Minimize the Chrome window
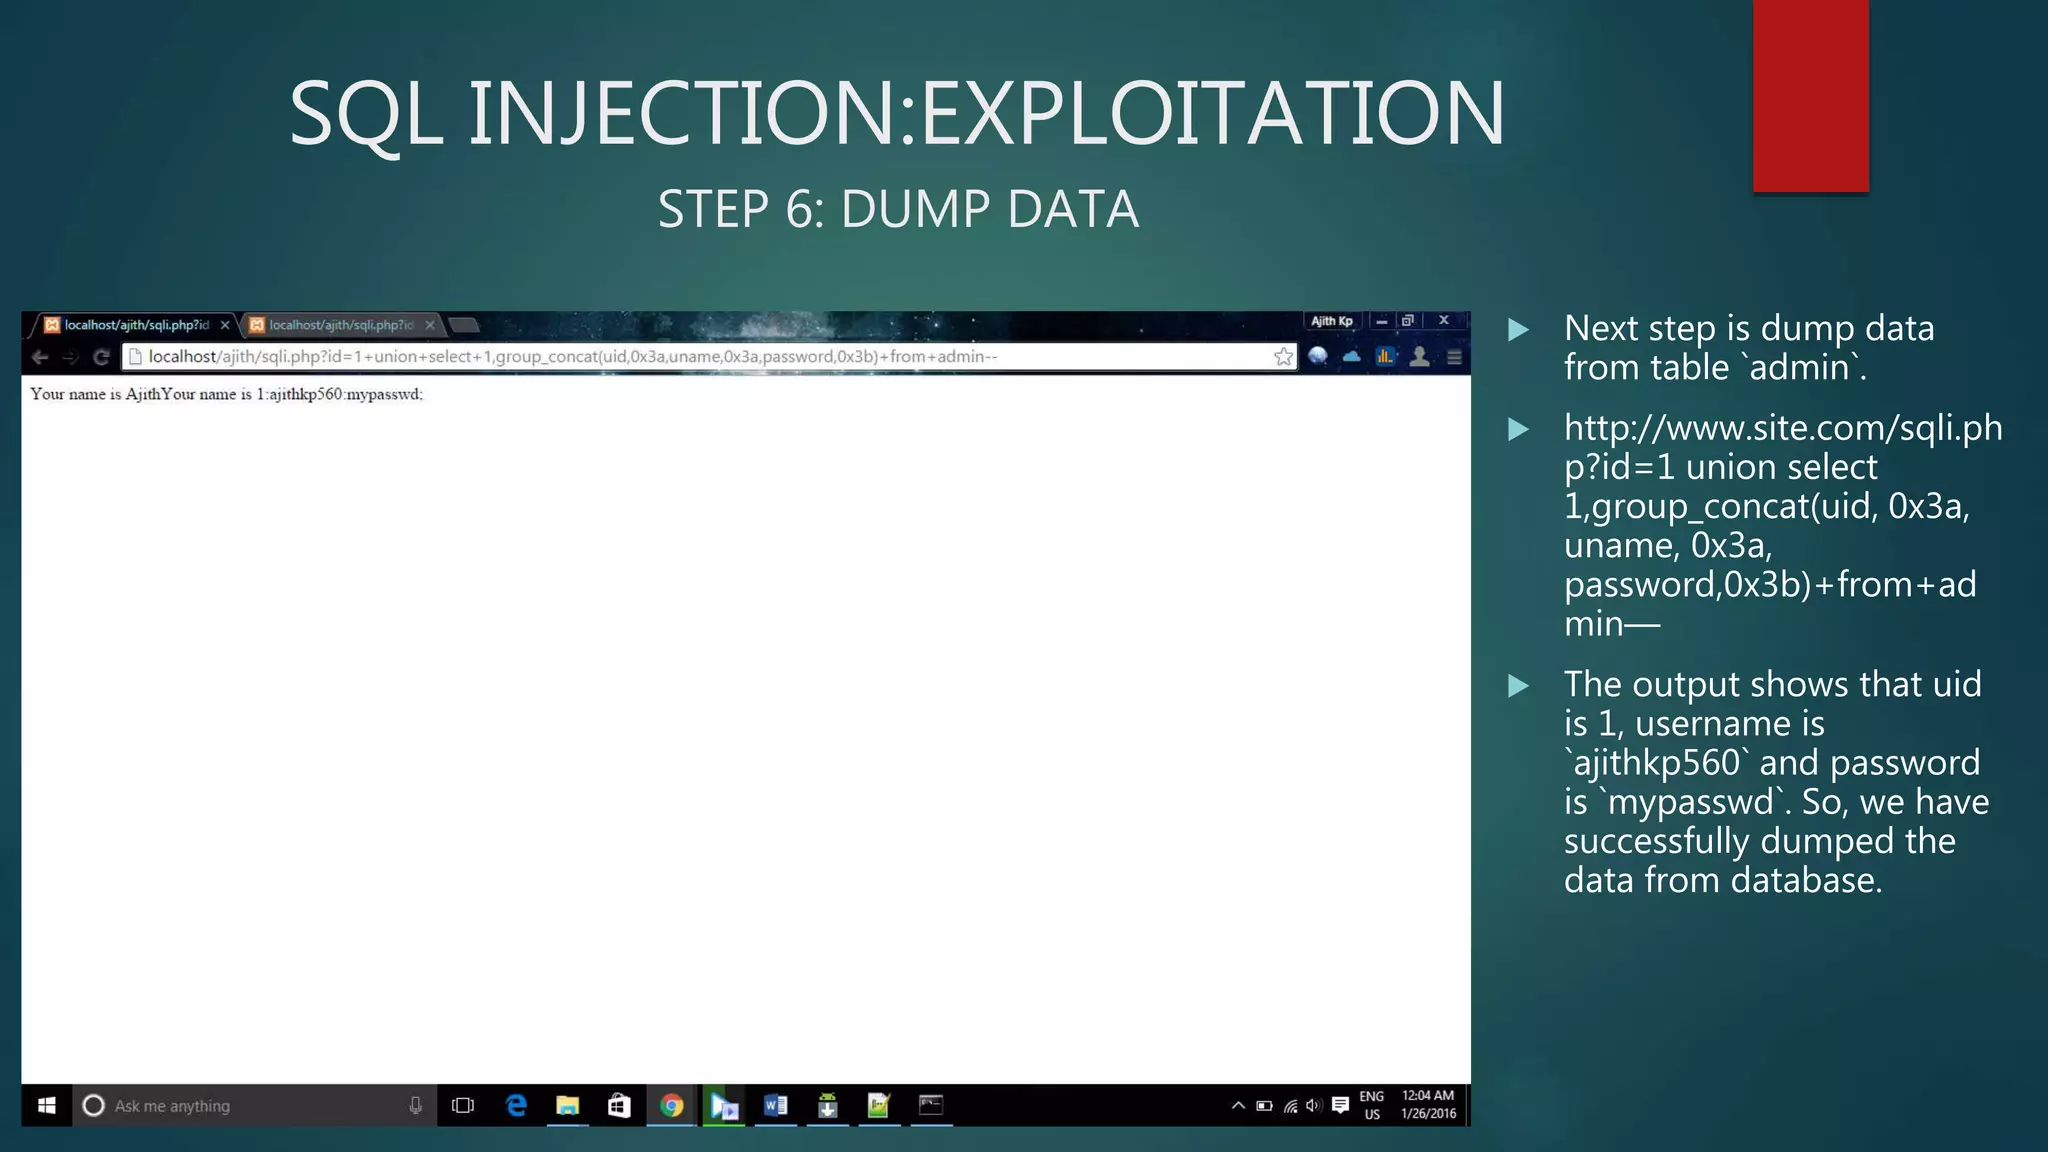Viewport: 2048px width, 1152px height. [1381, 321]
